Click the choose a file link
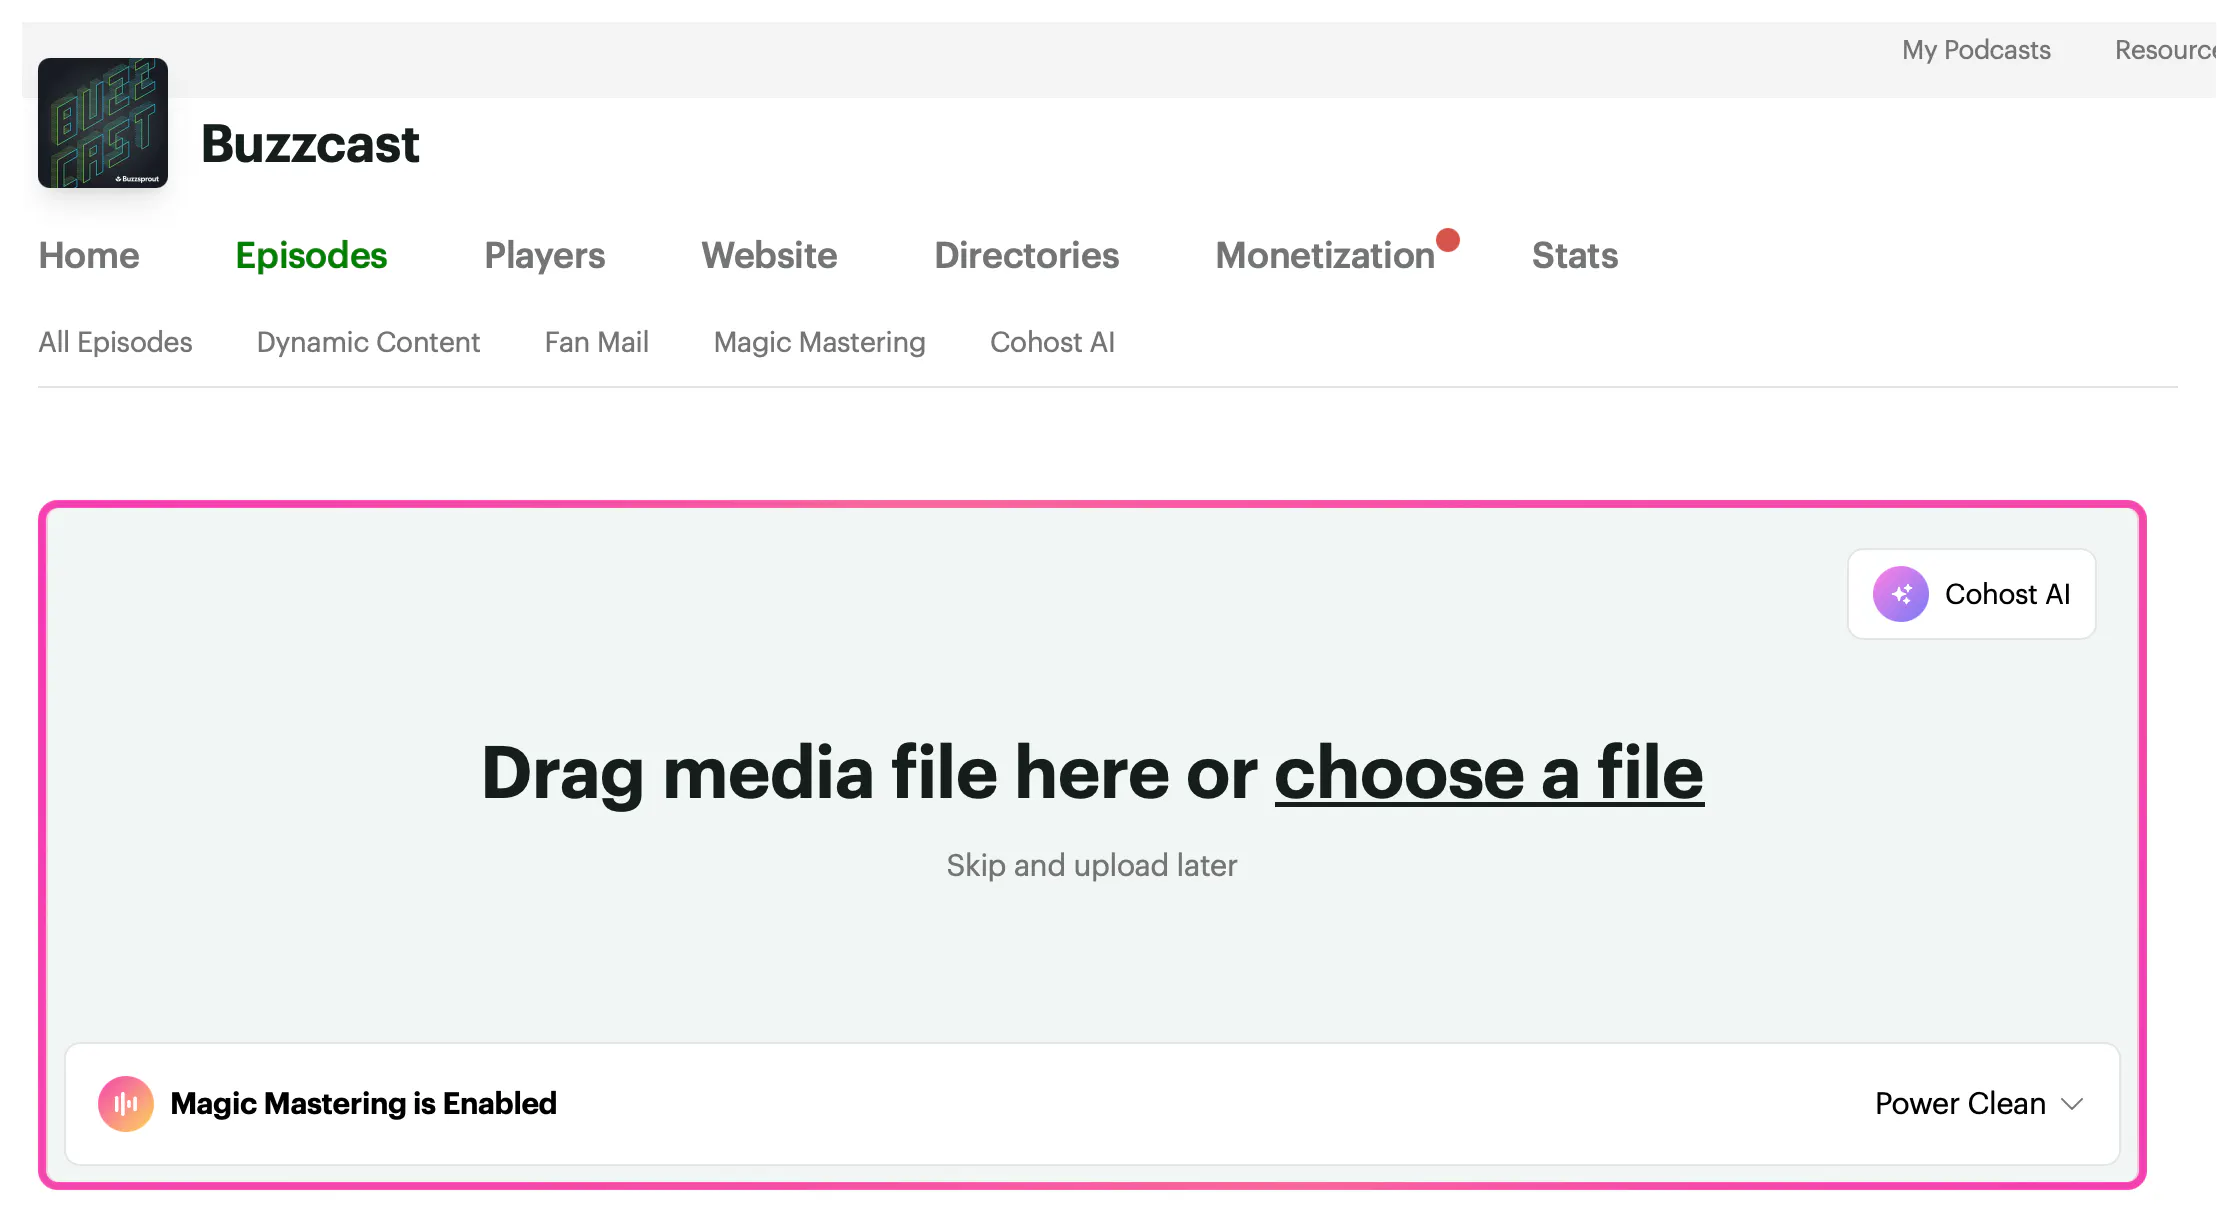Image resolution: width=2238 pixels, height=1228 pixels. coord(1489,773)
